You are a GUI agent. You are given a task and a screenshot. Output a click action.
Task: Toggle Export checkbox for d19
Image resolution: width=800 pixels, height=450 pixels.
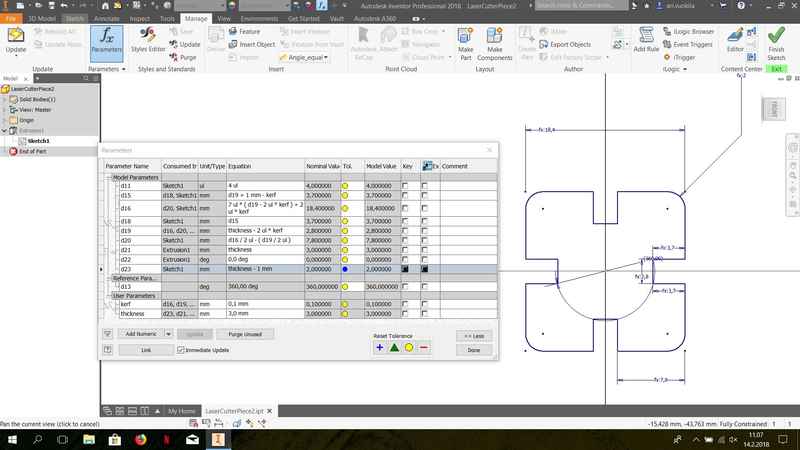pyautogui.click(x=424, y=231)
